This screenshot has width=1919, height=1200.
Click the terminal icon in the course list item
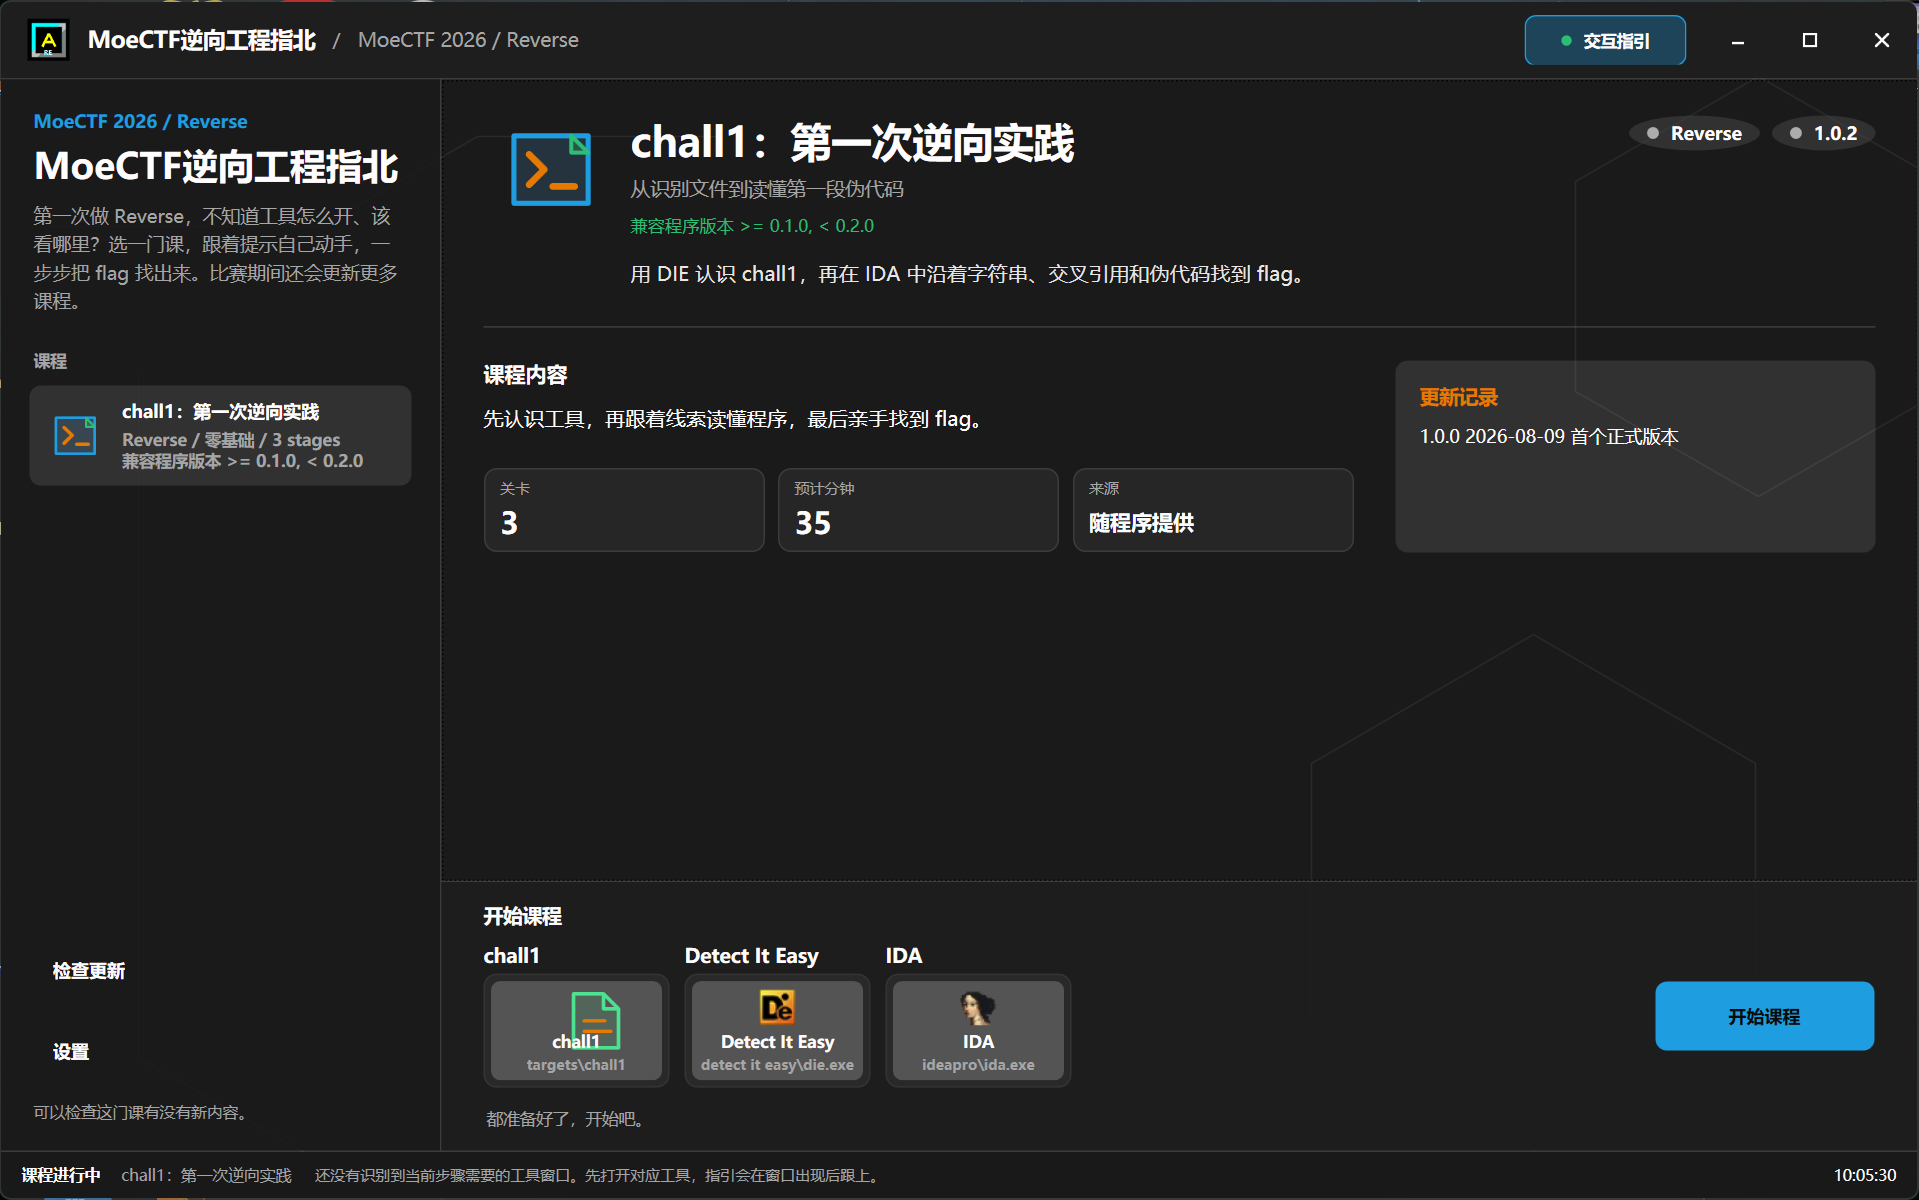(75, 435)
